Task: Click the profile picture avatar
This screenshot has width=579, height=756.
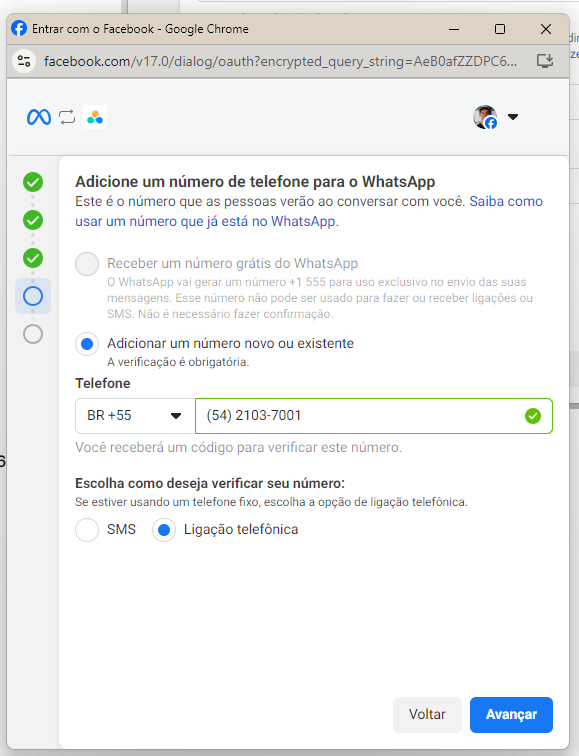Action: 485,117
